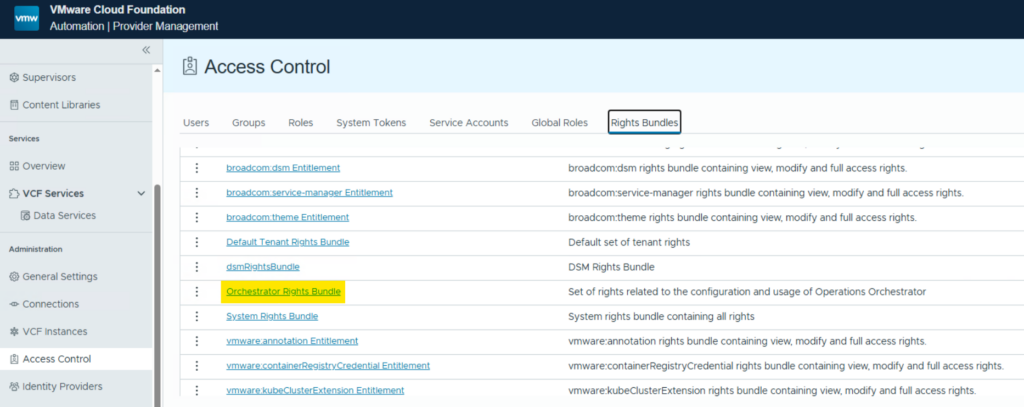Open actions menu for System Rights Bundle row

coord(197,316)
